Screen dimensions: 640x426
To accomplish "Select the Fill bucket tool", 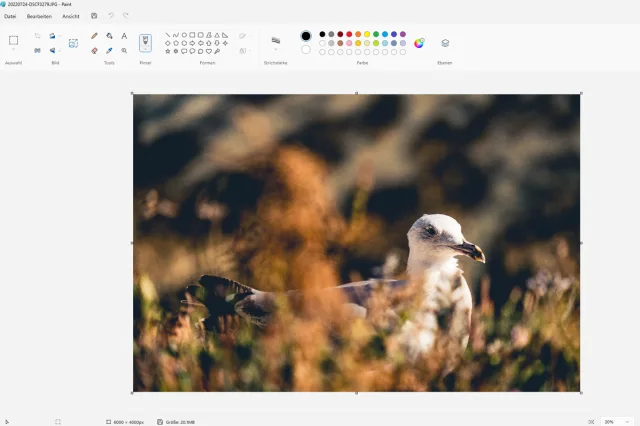I will pyautogui.click(x=109, y=35).
